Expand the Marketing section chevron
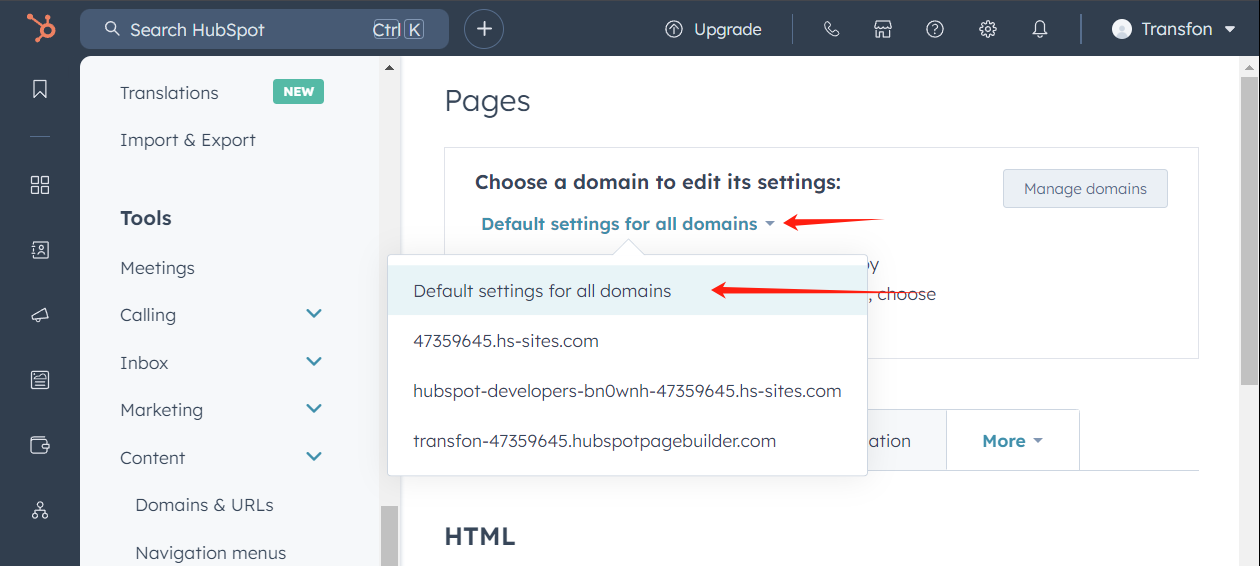Viewport: 1260px width, 566px height. (x=314, y=408)
